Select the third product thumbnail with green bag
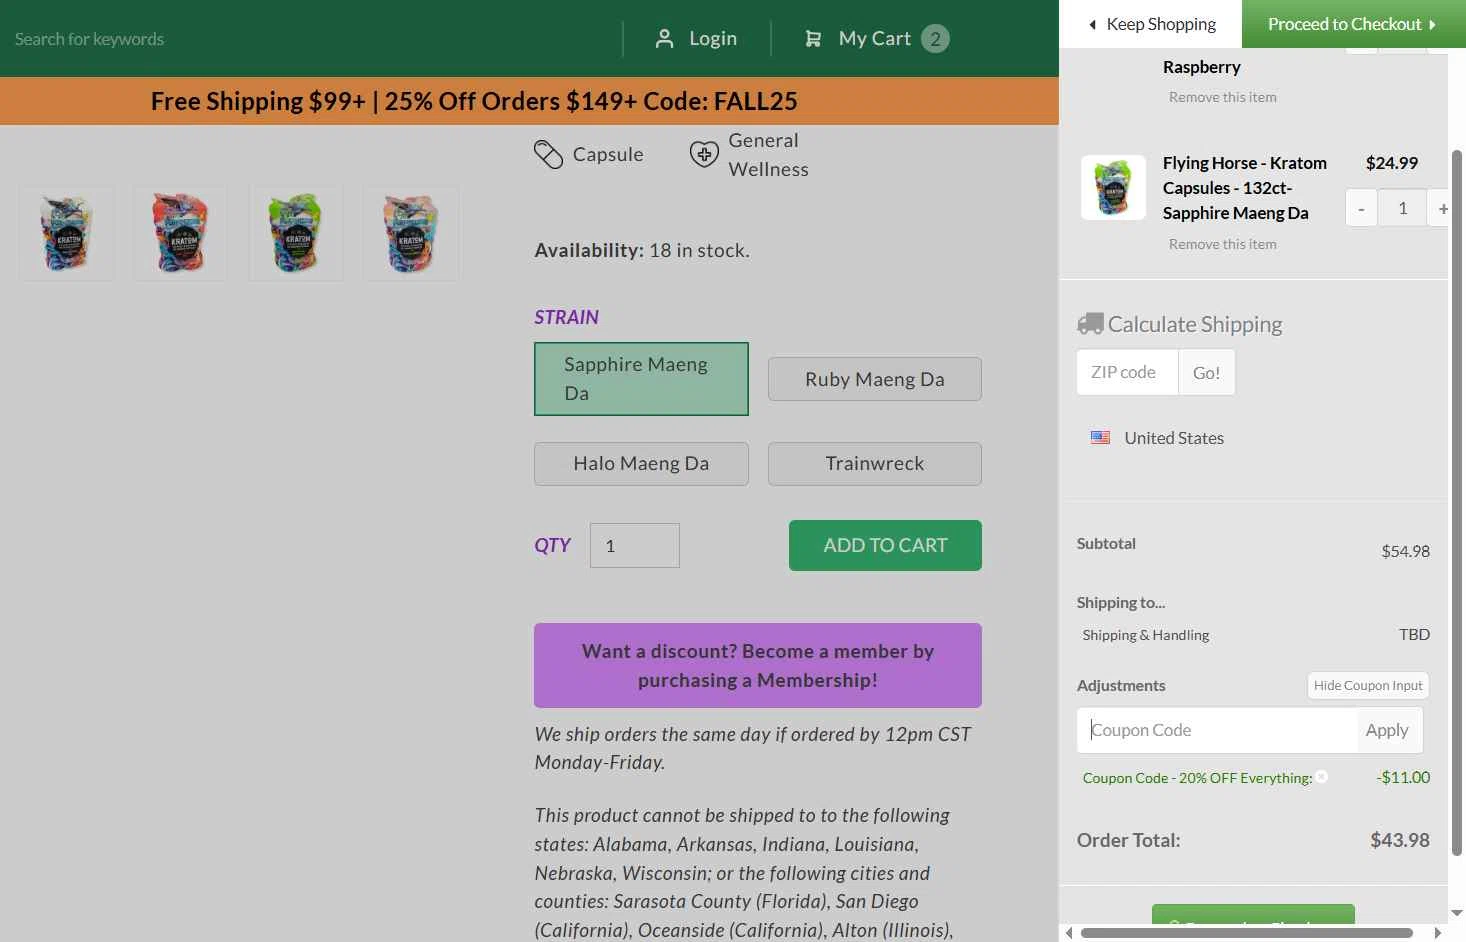The width and height of the screenshot is (1466, 942). click(x=296, y=233)
